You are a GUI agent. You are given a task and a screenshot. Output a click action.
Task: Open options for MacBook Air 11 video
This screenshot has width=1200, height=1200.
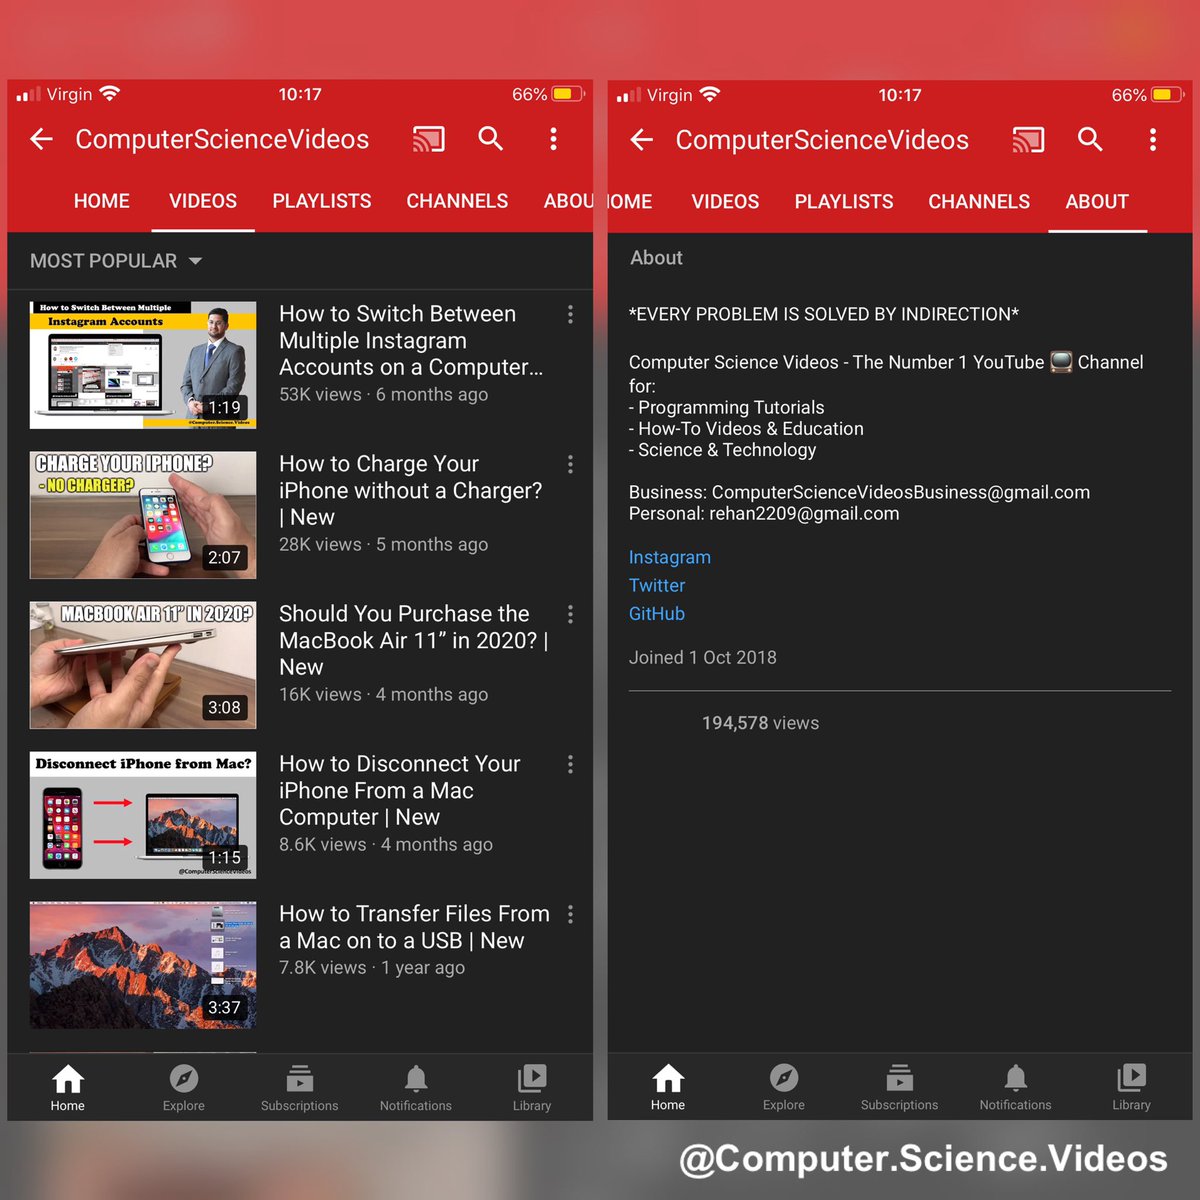pos(570,614)
